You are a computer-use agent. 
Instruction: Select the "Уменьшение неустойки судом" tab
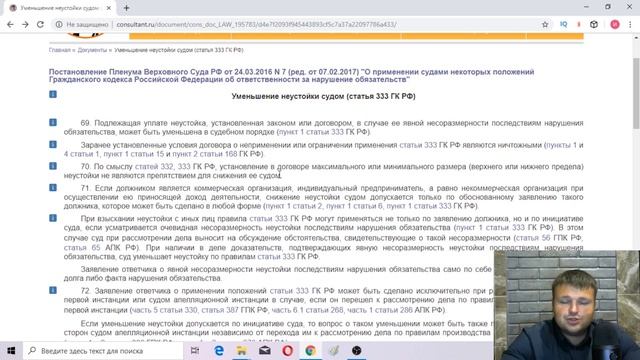(x=60, y=8)
